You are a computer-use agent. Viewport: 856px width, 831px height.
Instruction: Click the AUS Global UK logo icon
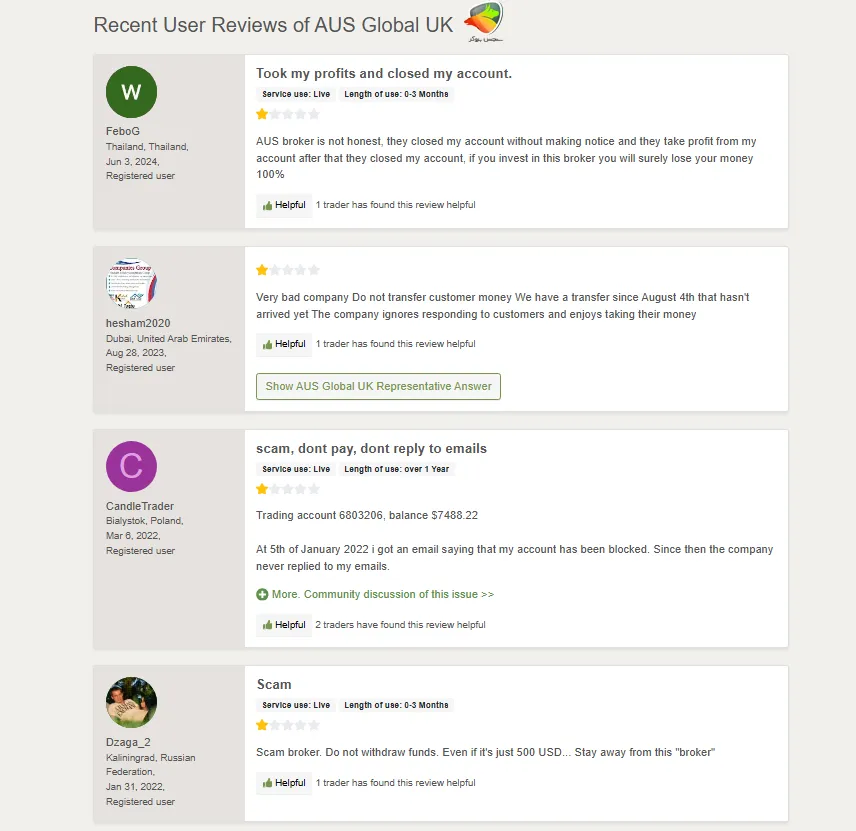pos(485,21)
